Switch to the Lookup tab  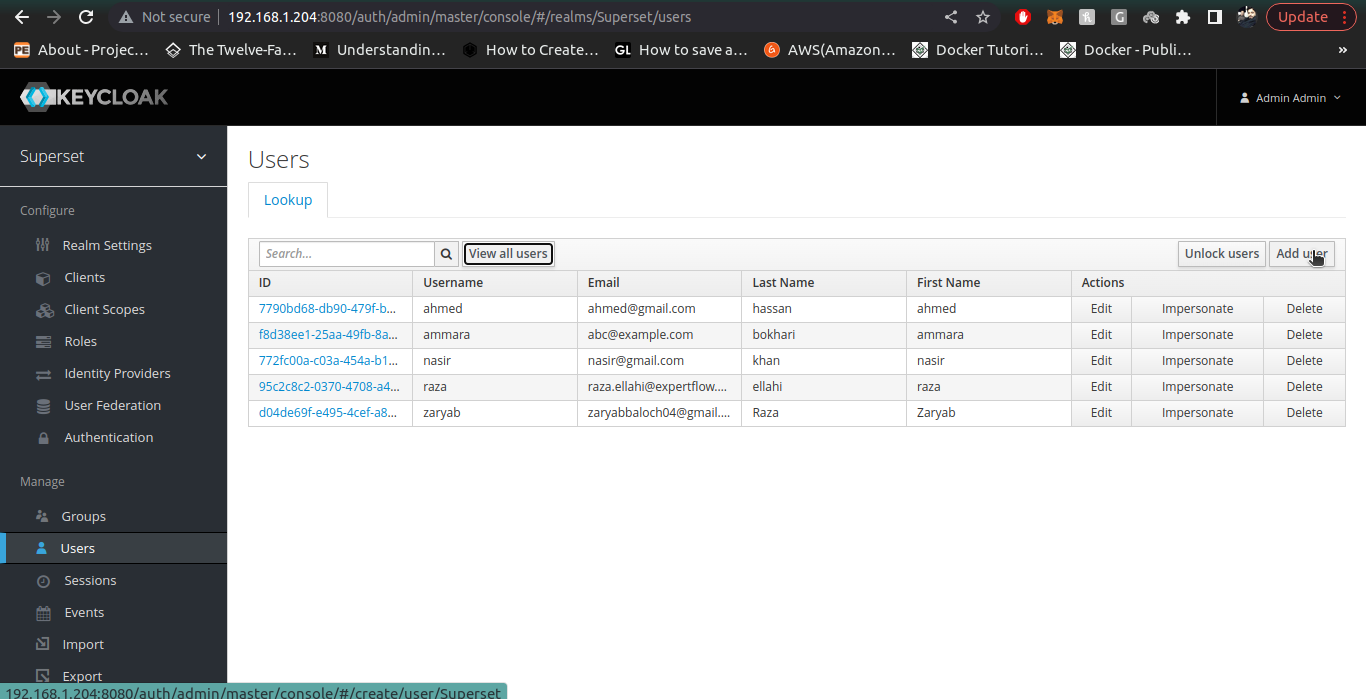[288, 199]
